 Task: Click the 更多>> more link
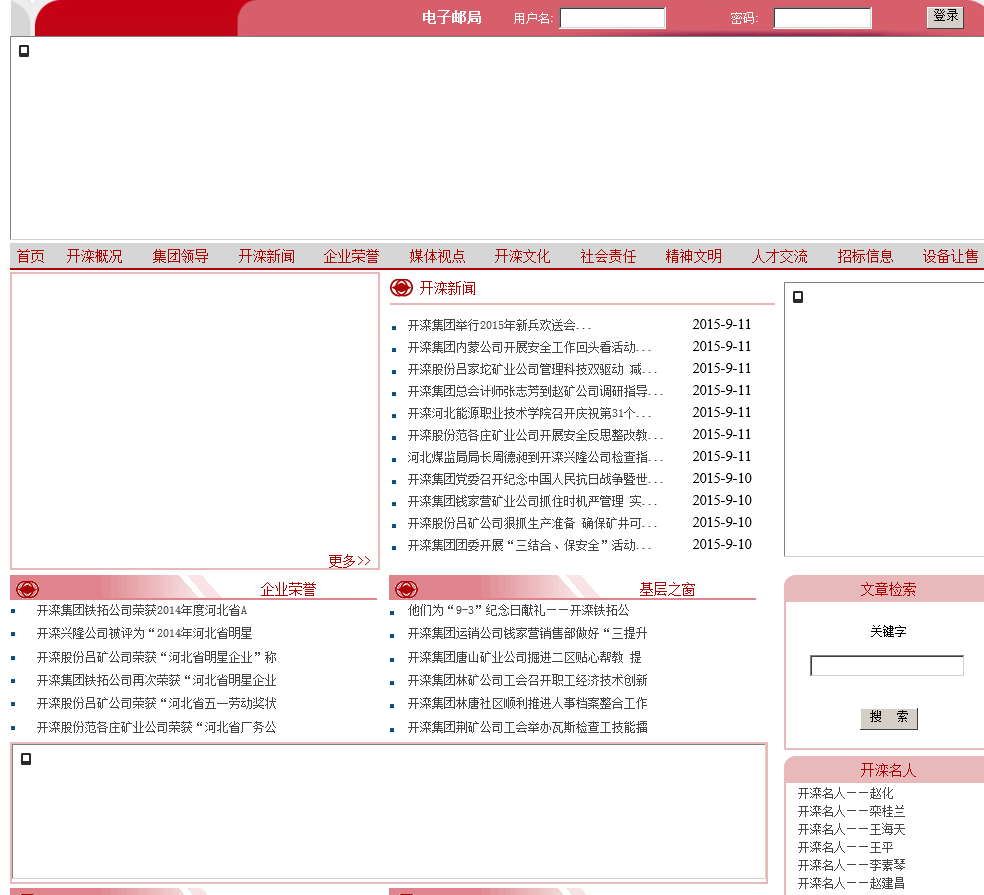pos(350,560)
